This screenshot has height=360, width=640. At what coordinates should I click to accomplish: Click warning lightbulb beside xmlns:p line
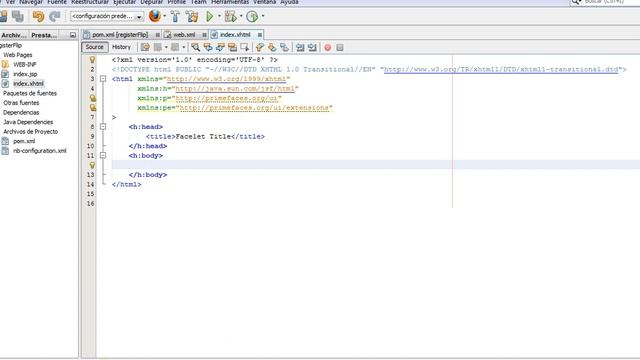click(93, 98)
